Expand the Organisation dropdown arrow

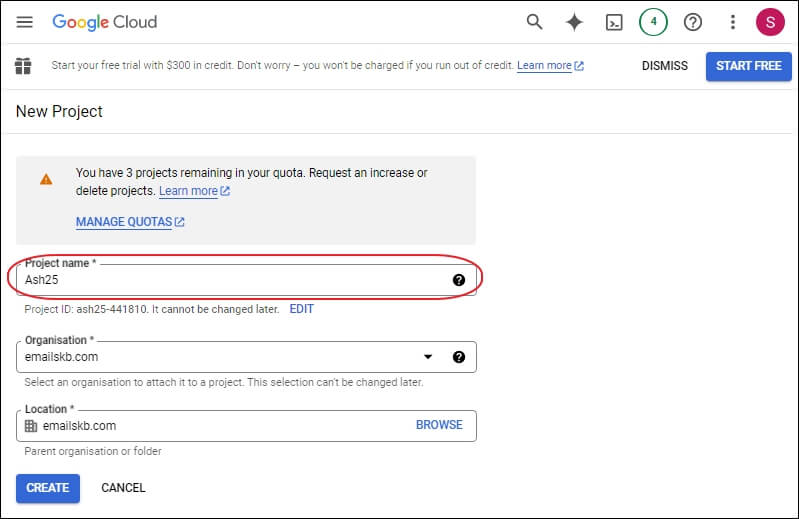(428, 357)
